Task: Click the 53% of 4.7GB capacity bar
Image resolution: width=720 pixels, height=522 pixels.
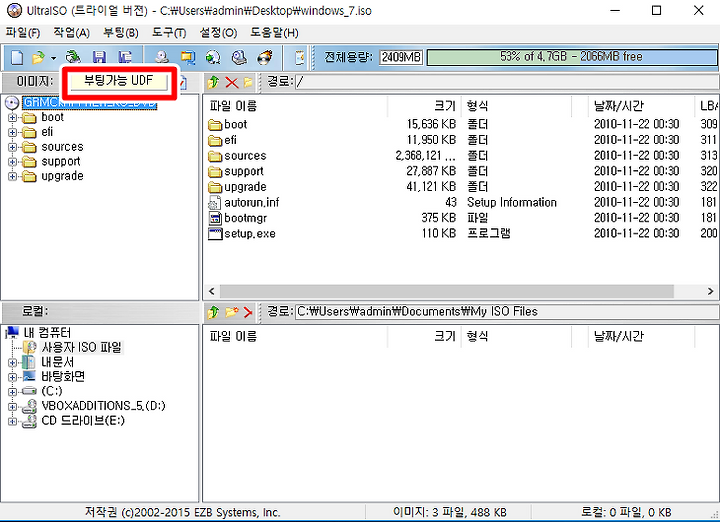Action: point(571,57)
